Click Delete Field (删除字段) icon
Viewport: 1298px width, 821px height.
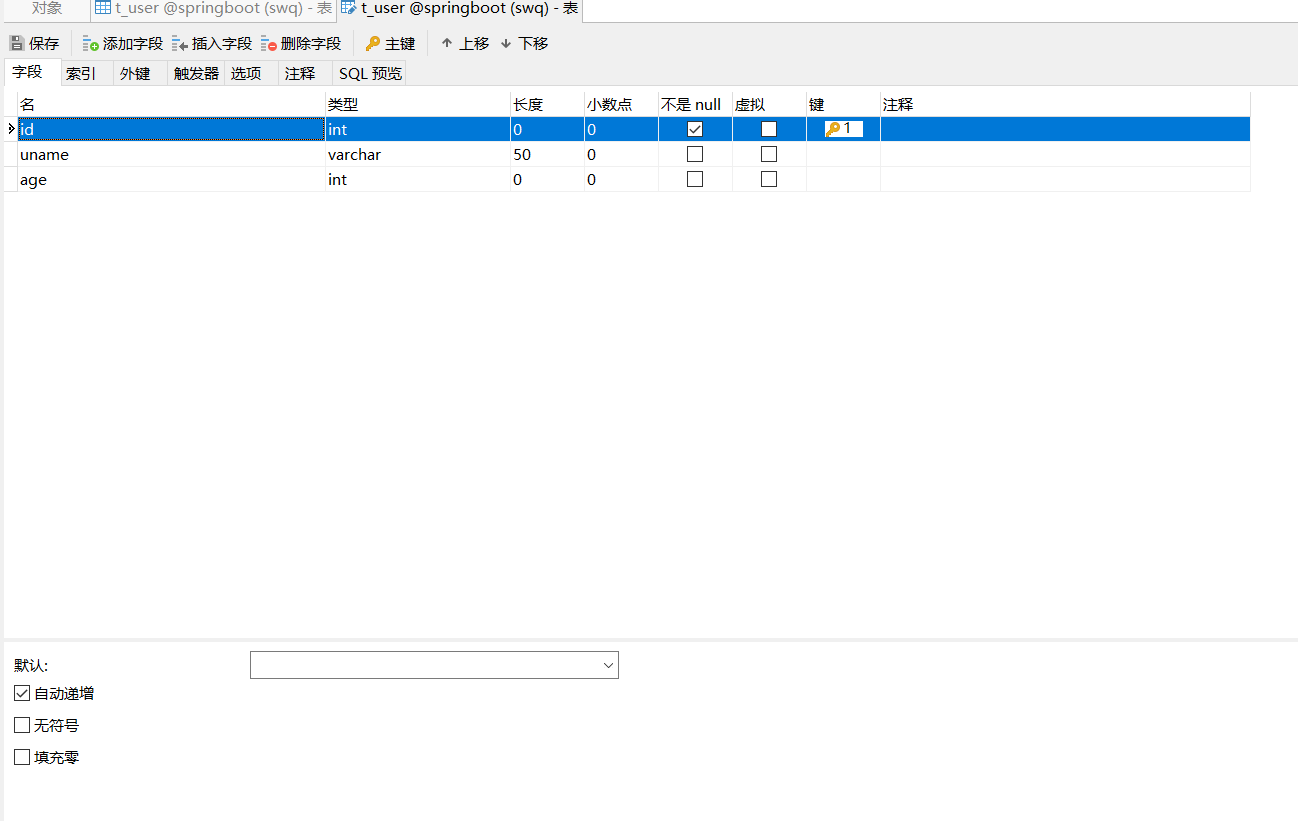point(269,44)
